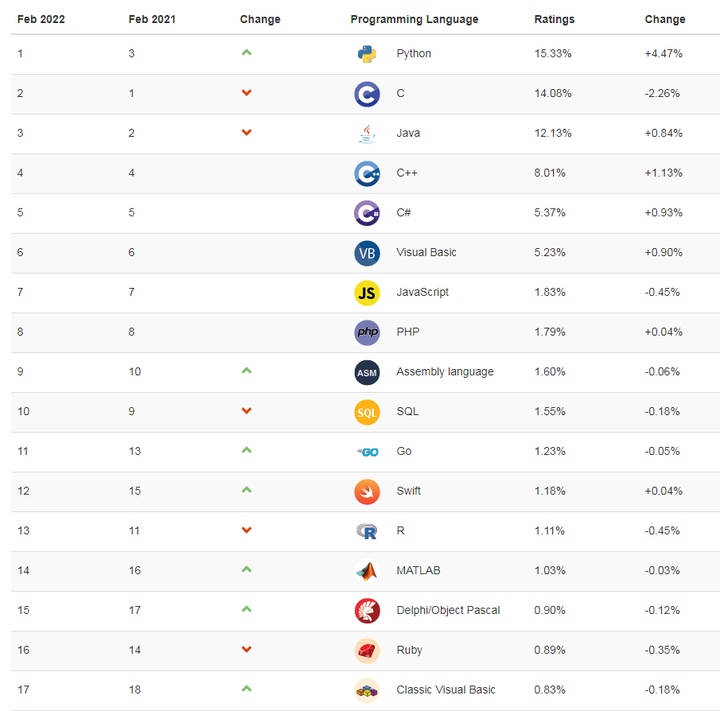Click the Ratings column header
This screenshot has width=720, height=711.
[555, 19]
